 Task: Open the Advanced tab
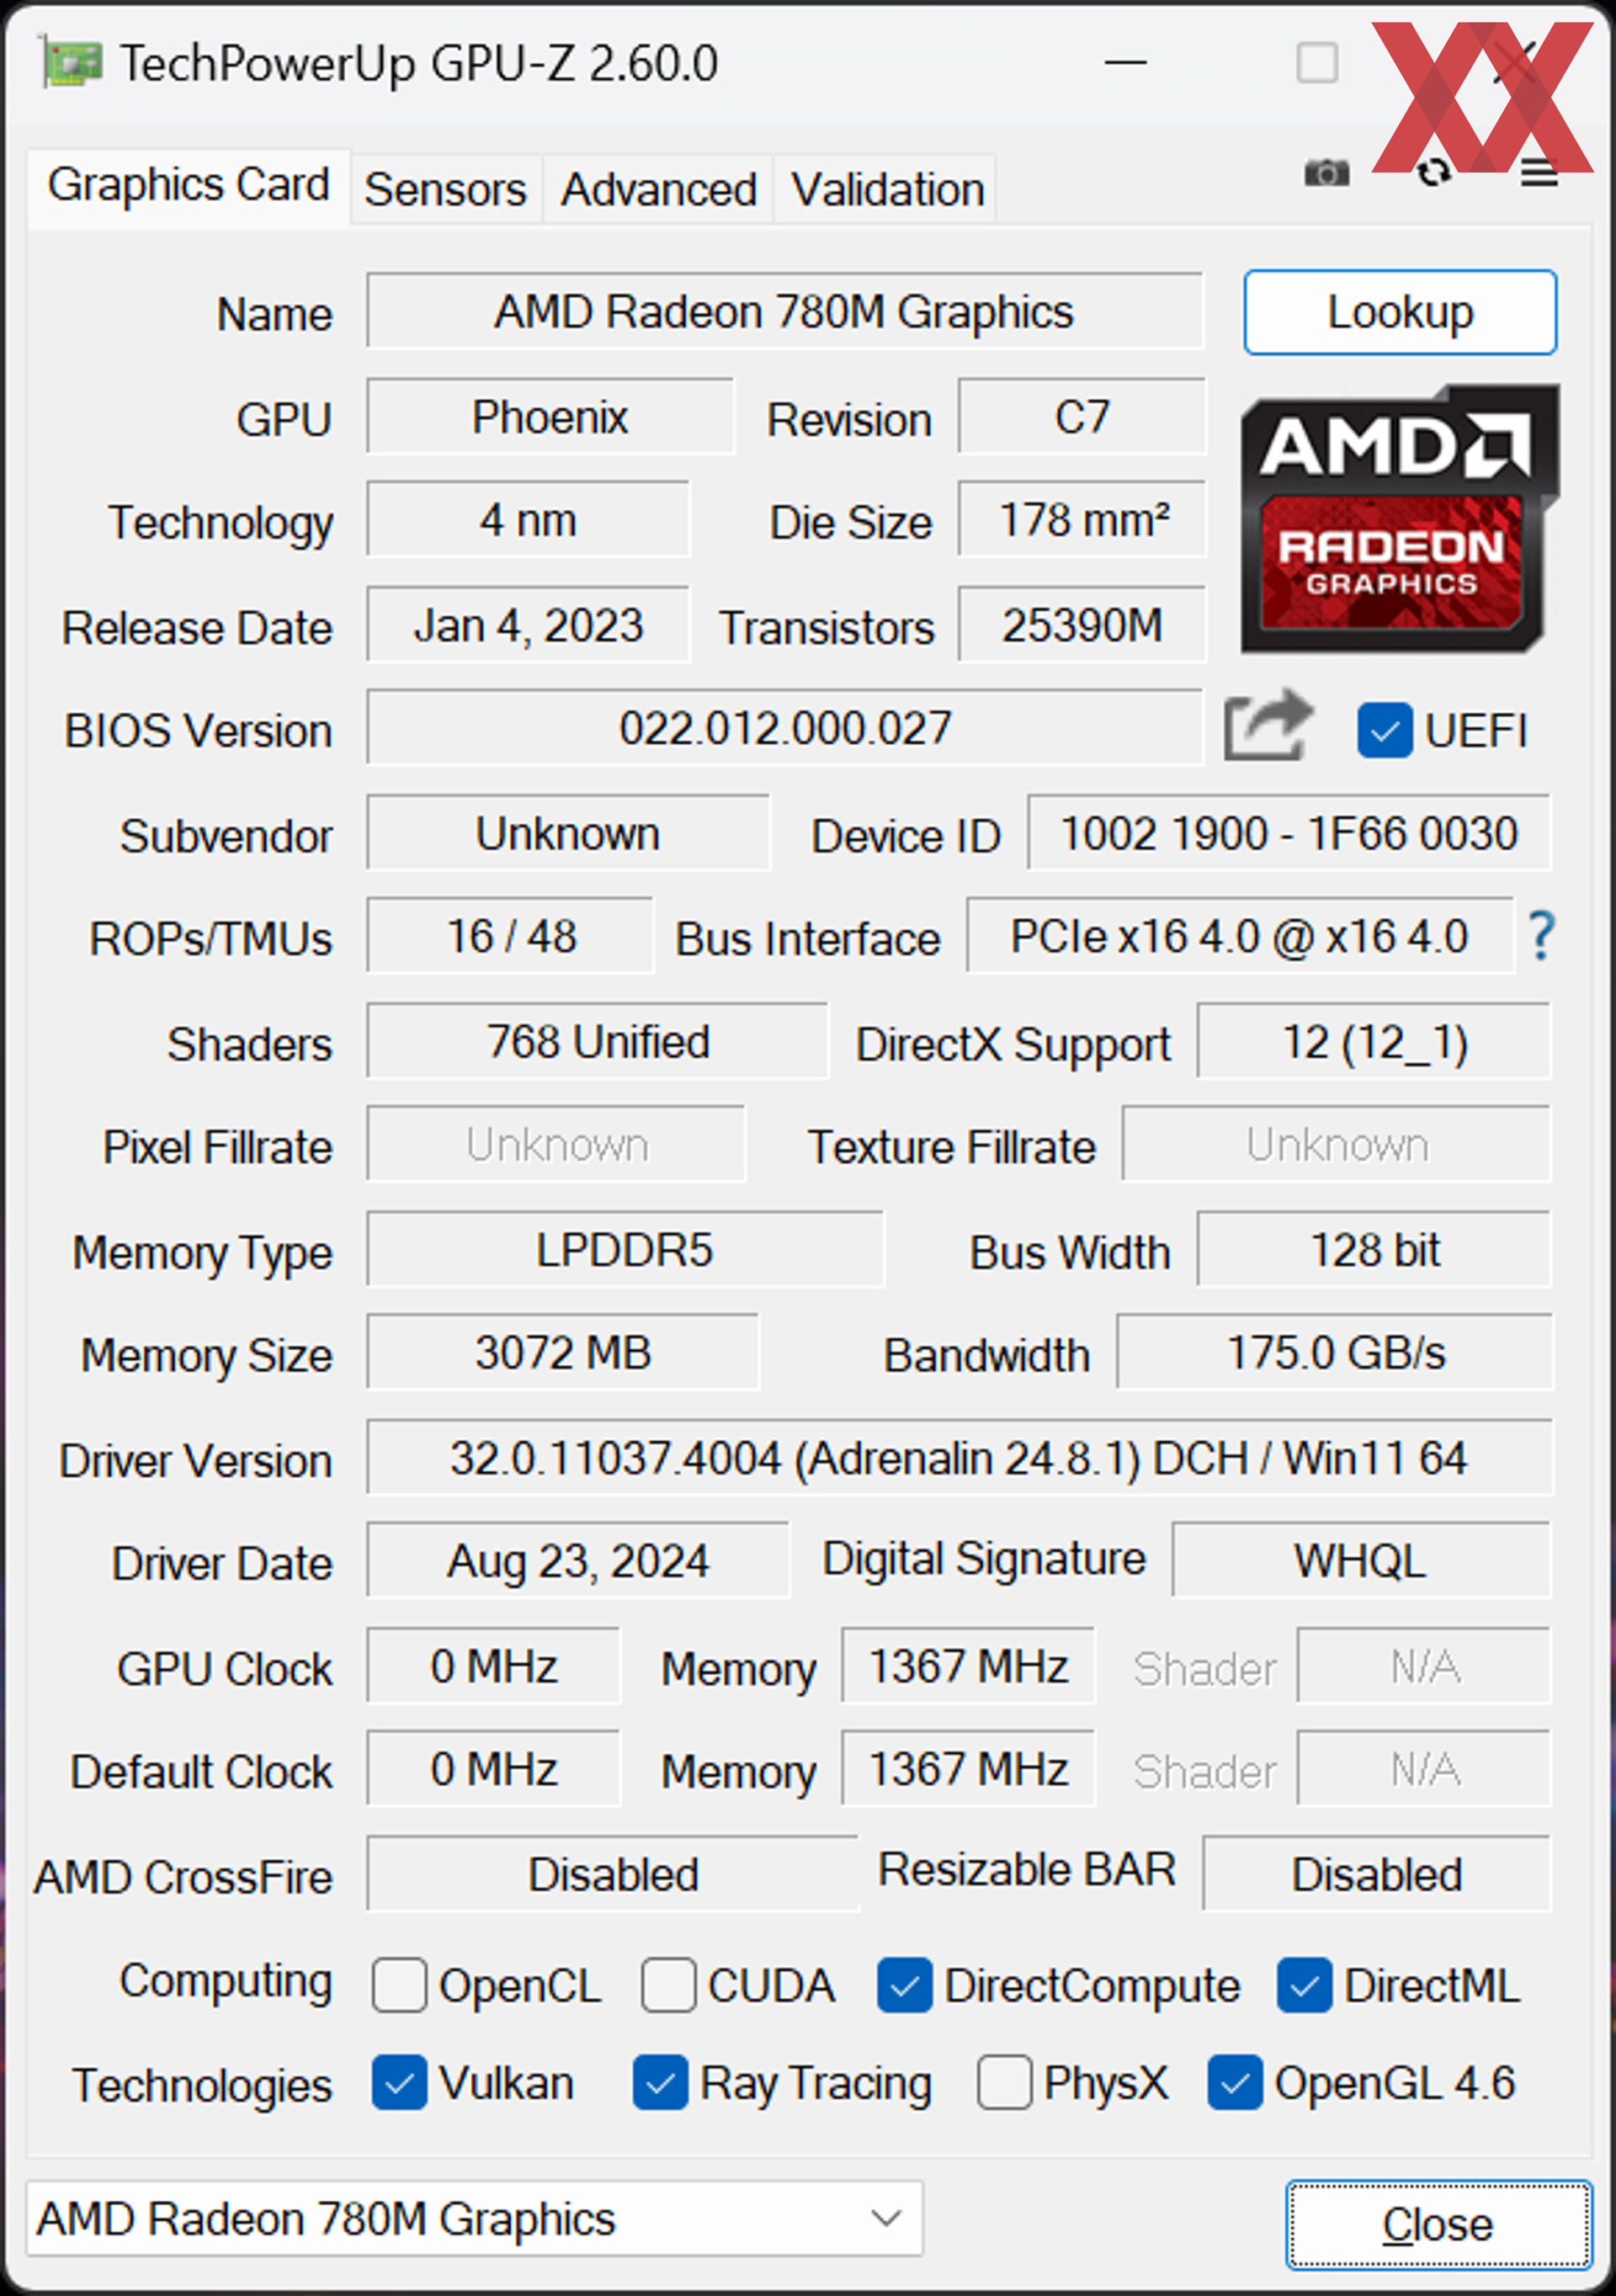[x=658, y=189]
